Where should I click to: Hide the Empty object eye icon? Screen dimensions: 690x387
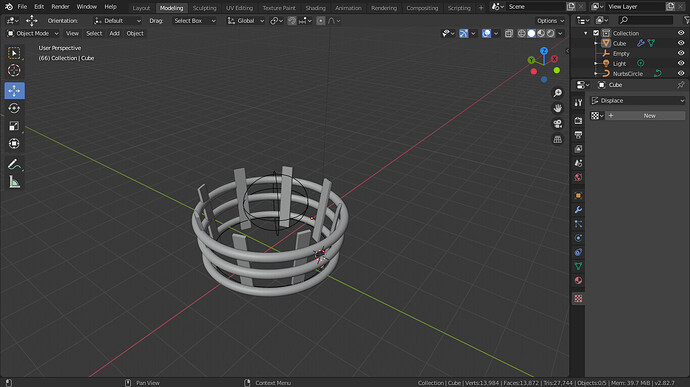[681, 53]
